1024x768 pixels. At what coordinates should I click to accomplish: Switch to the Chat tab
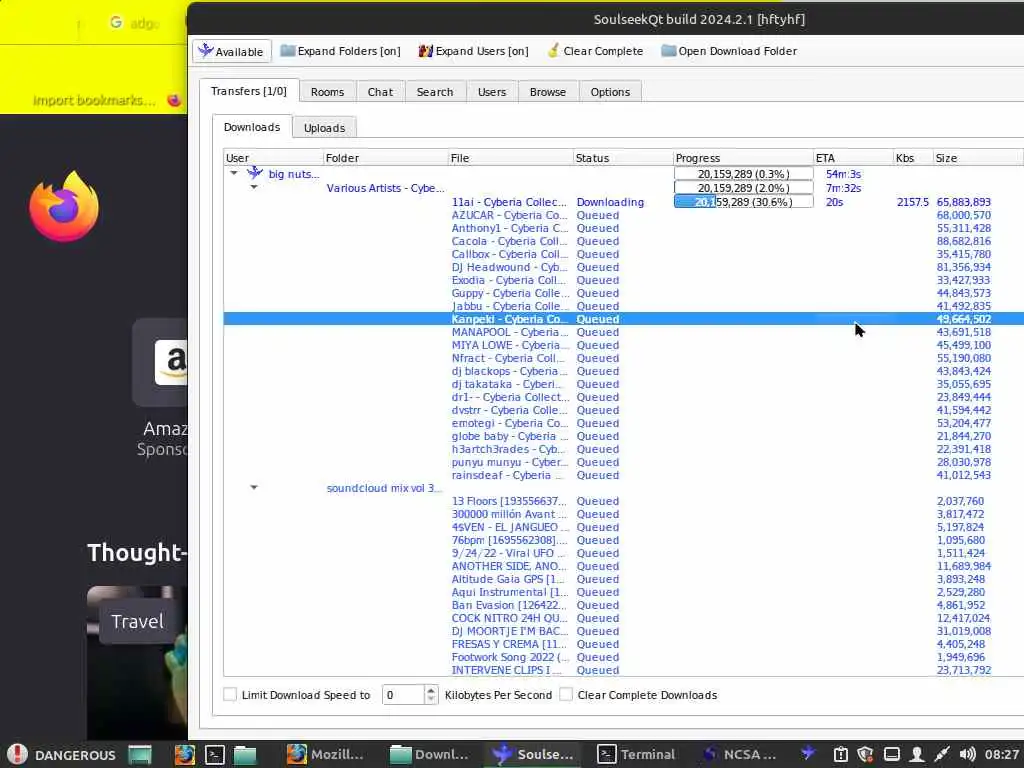tap(380, 92)
